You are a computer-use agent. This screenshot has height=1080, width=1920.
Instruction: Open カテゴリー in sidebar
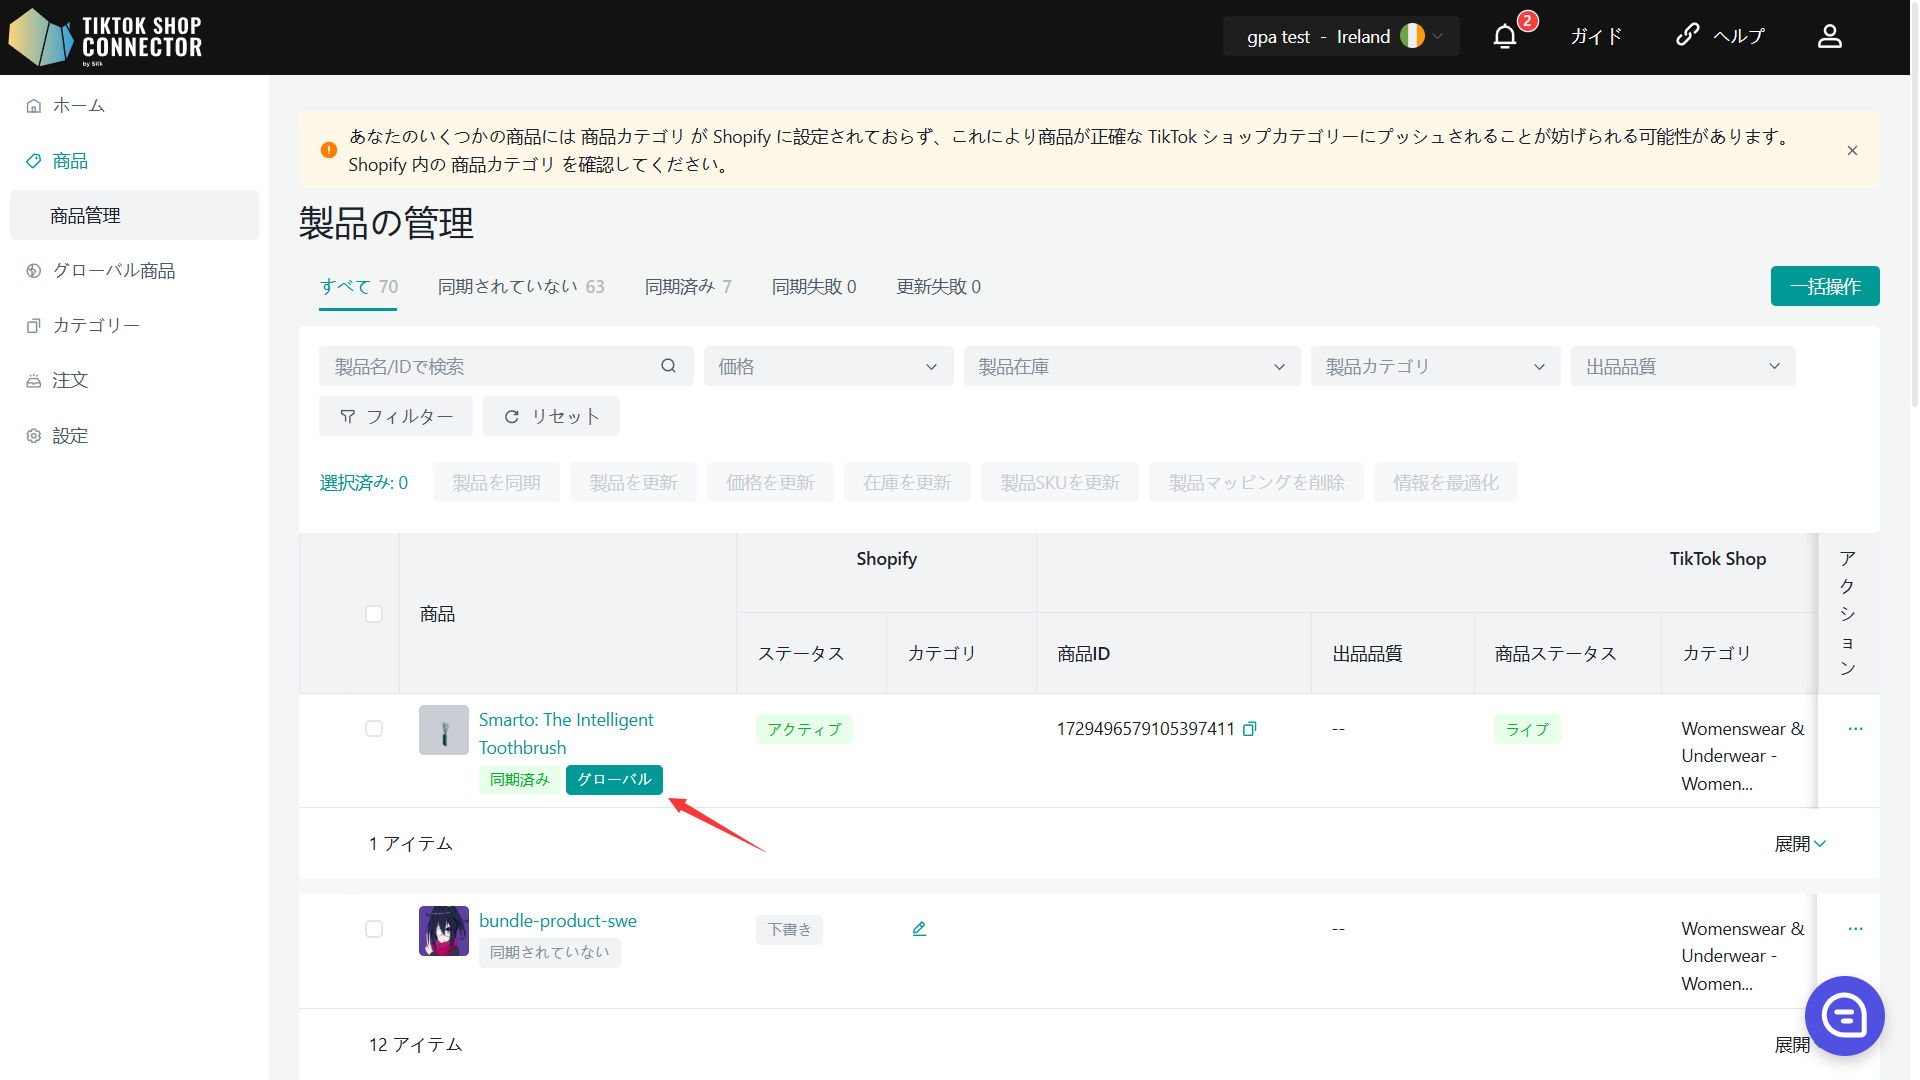click(134, 325)
